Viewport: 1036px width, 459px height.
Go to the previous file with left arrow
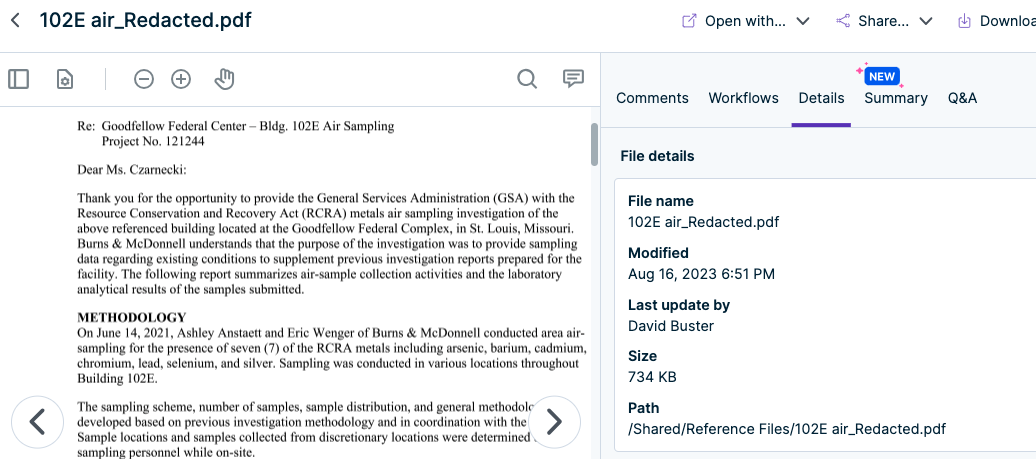[x=38, y=421]
